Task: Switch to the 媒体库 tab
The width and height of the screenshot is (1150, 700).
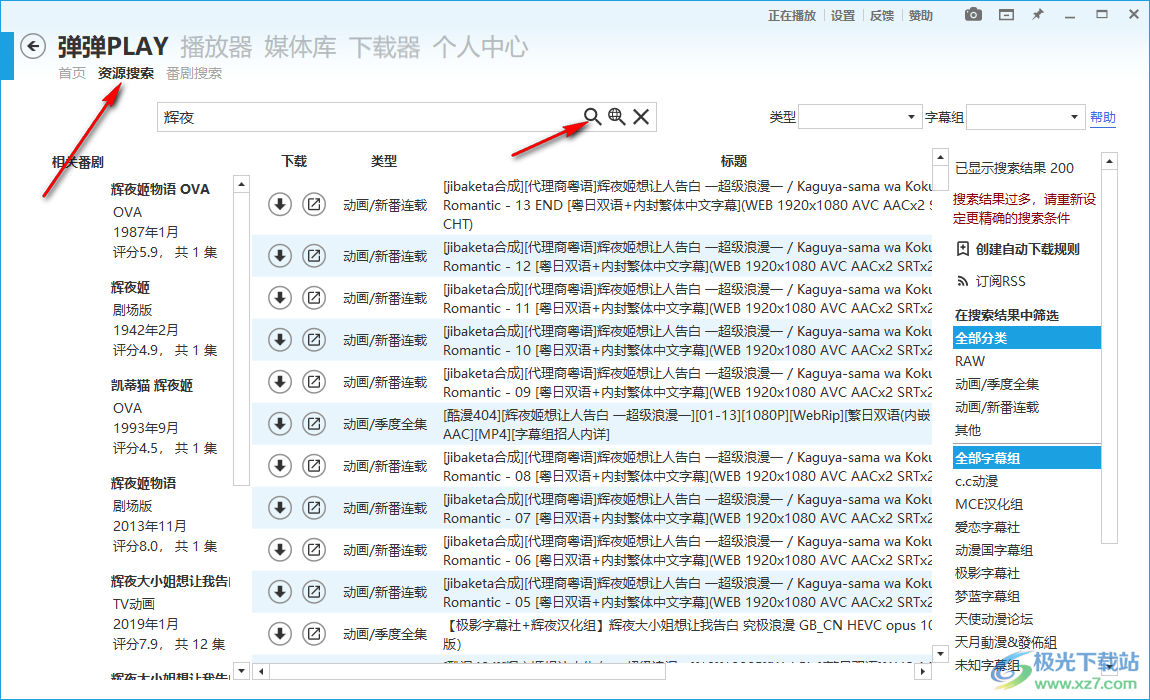Action: (301, 47)
